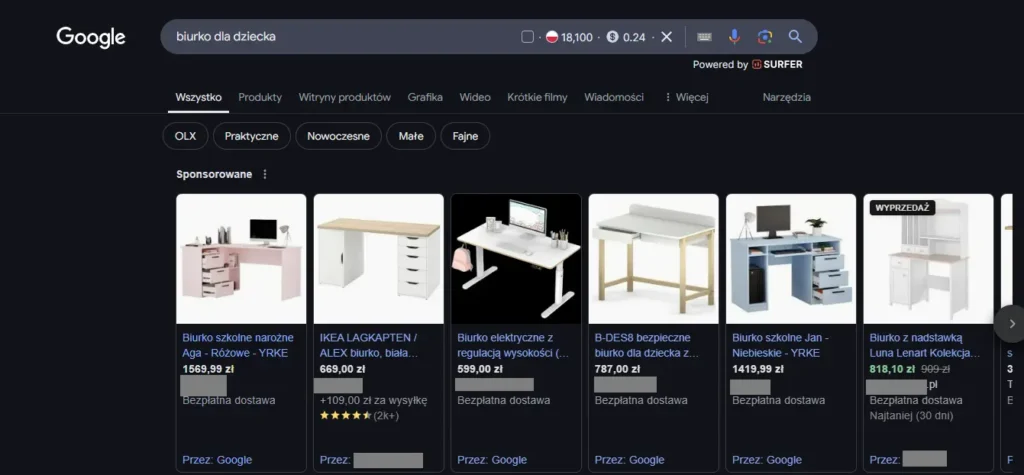Viewport: 1024px width, 475px height.
Task: Open the IKEA LAGKAPTEN / ALEX biurko link
Action: tap(368, 345)
